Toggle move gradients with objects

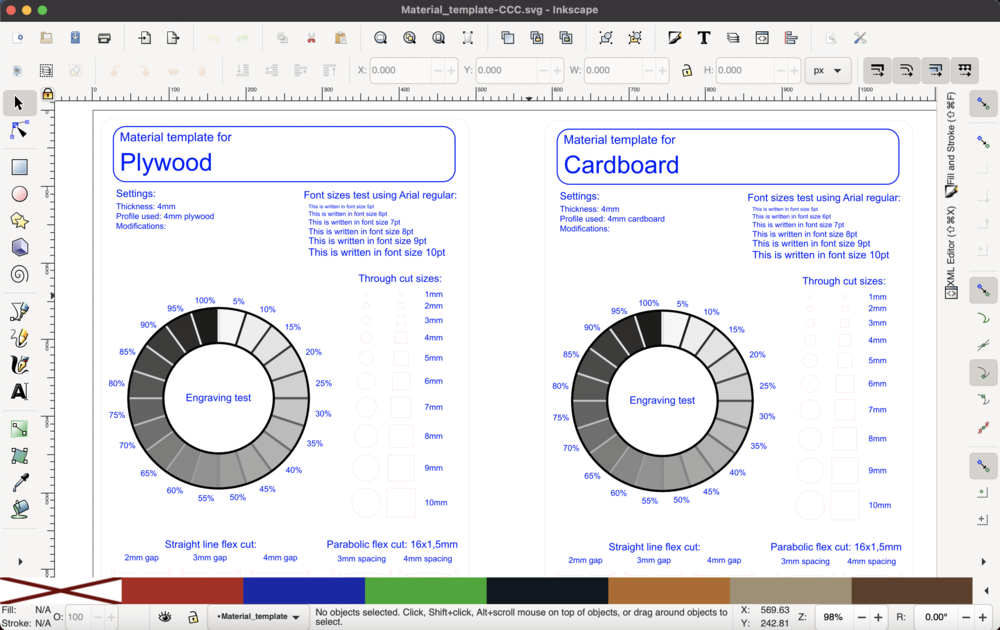tap(936, 70)
